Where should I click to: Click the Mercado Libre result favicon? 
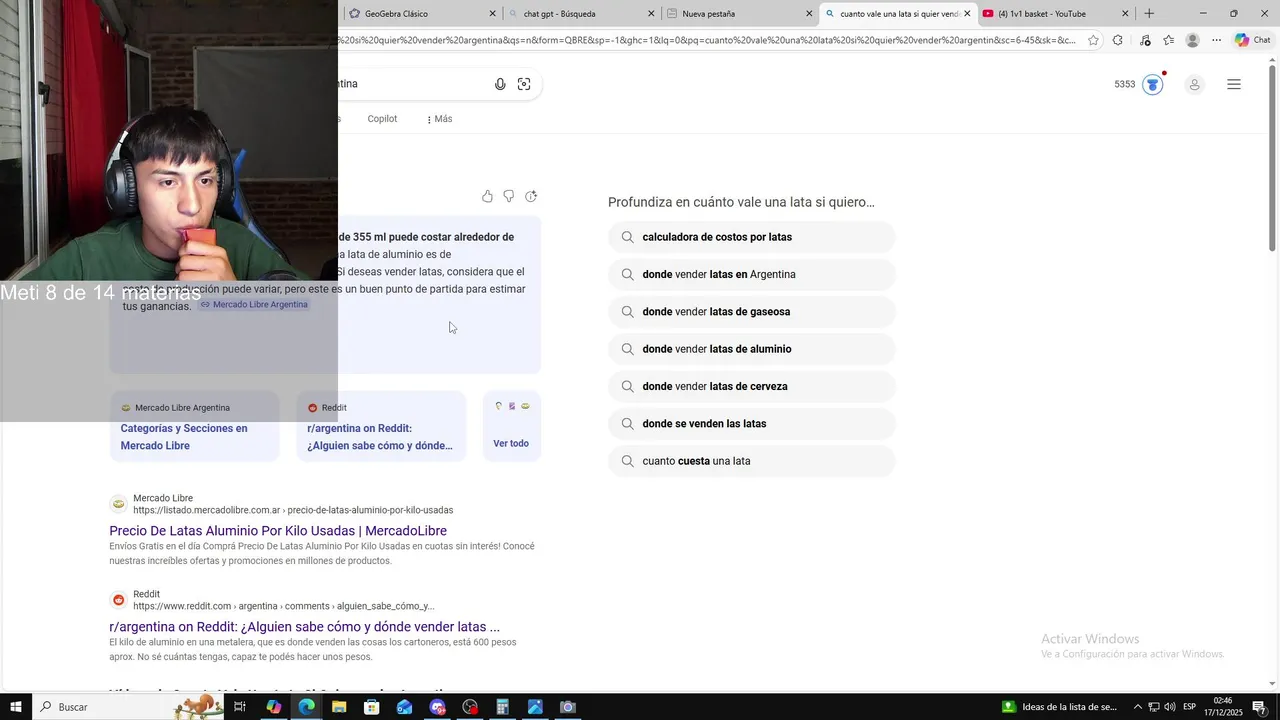(x=118, y=504)
